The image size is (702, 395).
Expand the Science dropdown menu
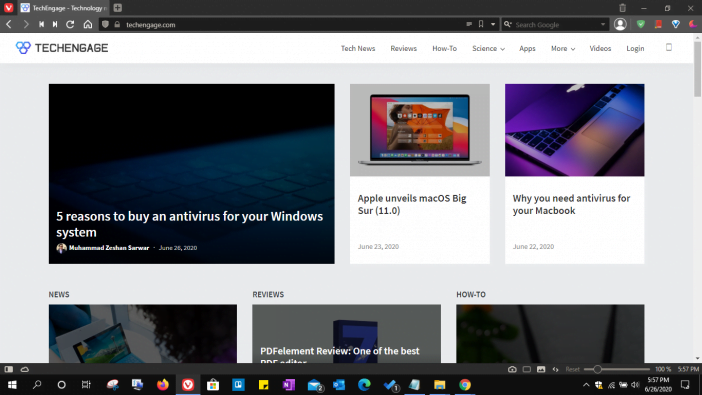488,48
